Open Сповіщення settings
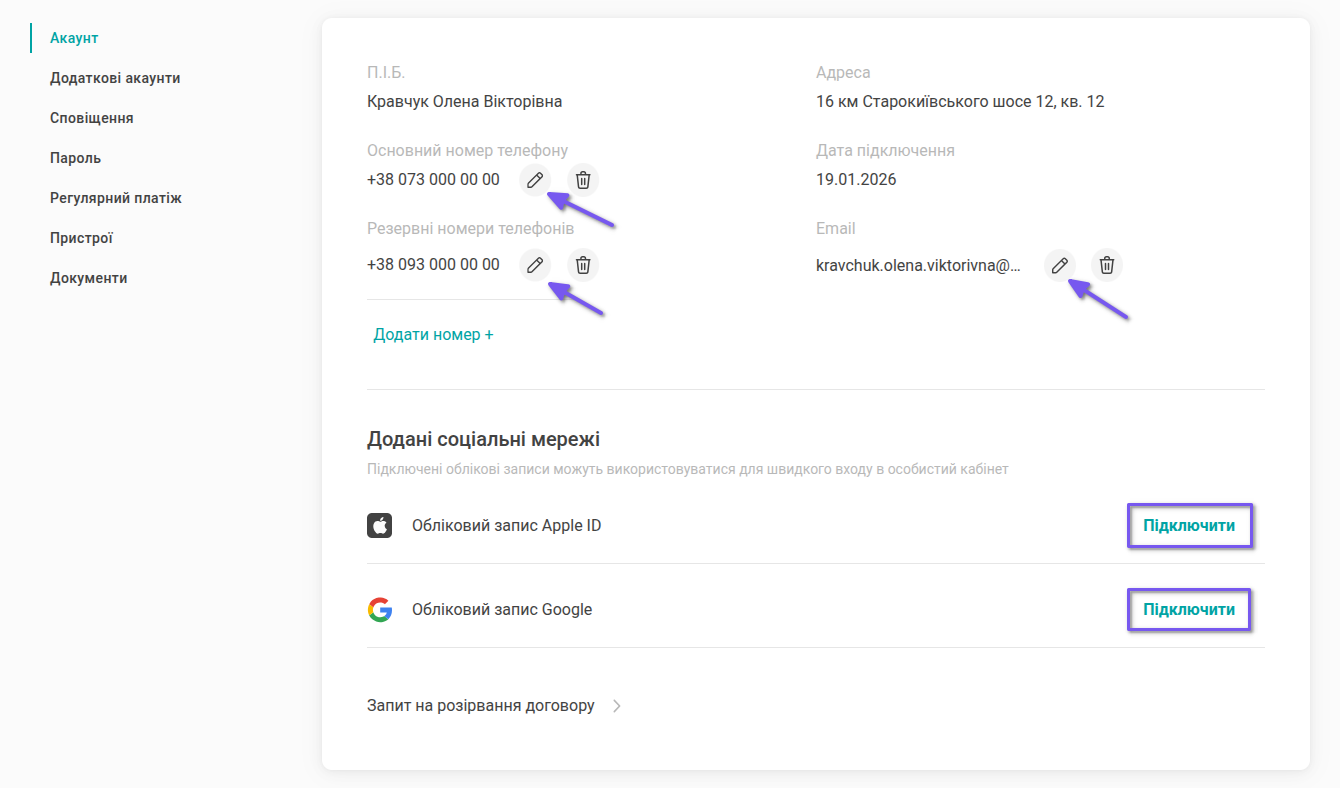 [92, 118]
